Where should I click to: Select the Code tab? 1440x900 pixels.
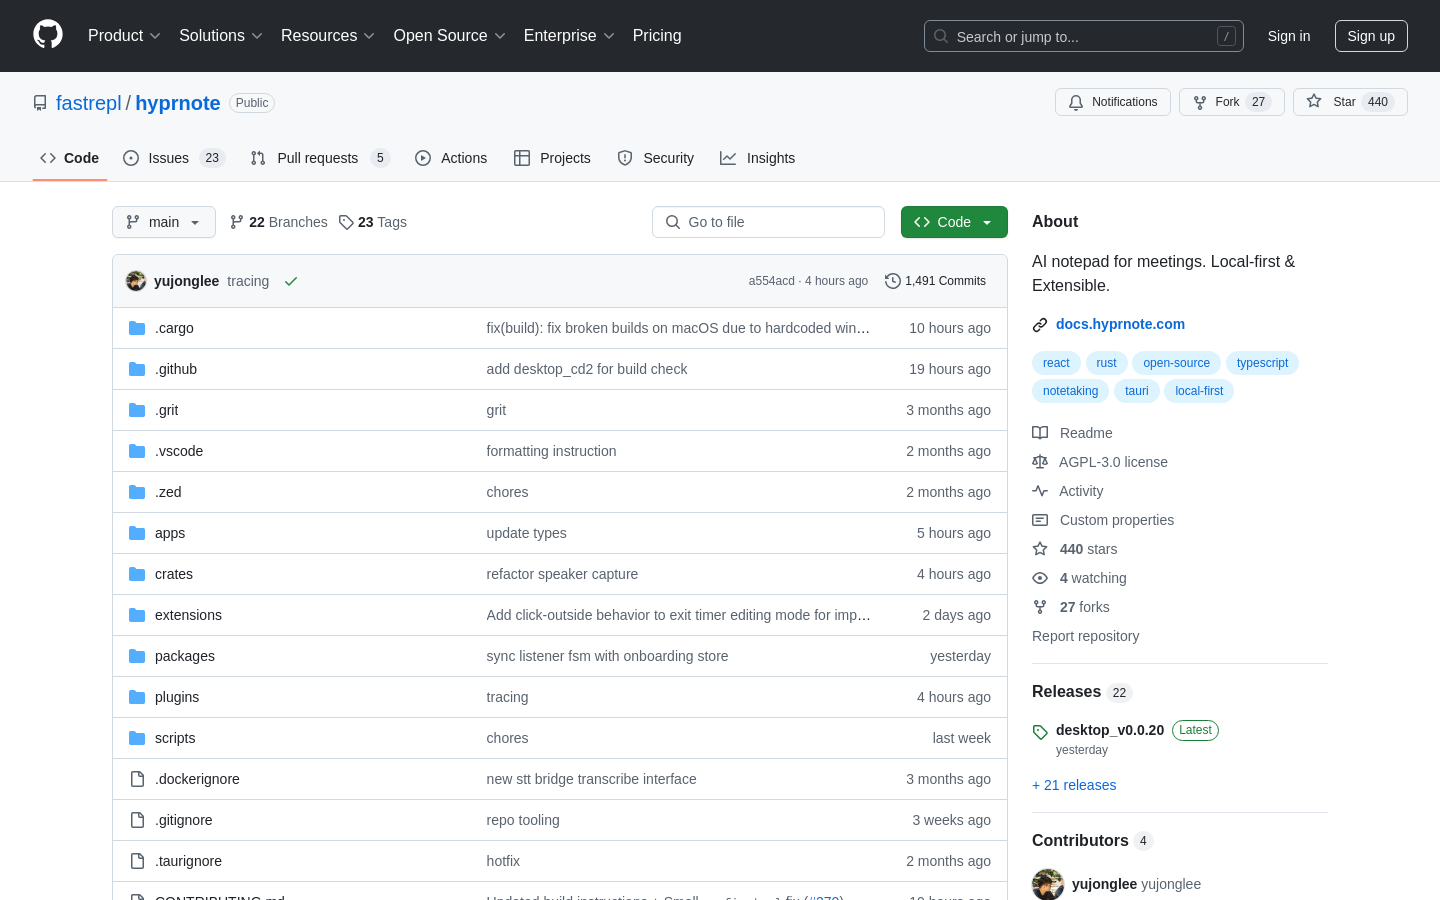(70, 158)
